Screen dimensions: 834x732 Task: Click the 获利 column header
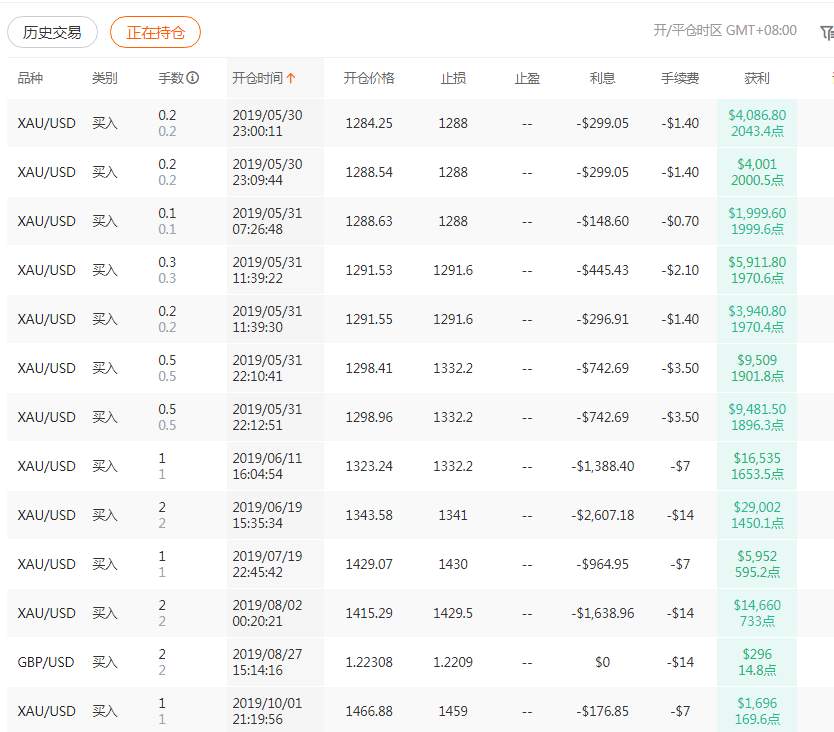click(x=756, y=78)
